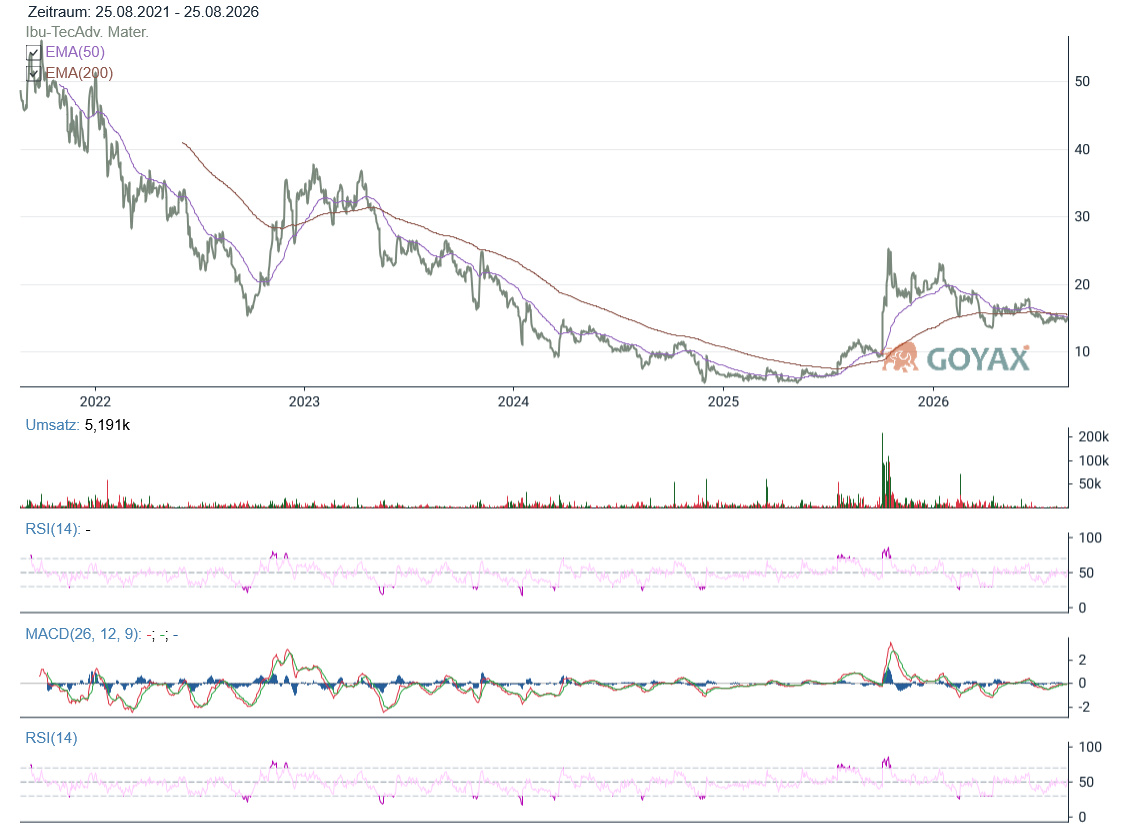1140x826 pixels.
Task: Click the price axis value 50
Action: coord(1083,81)
